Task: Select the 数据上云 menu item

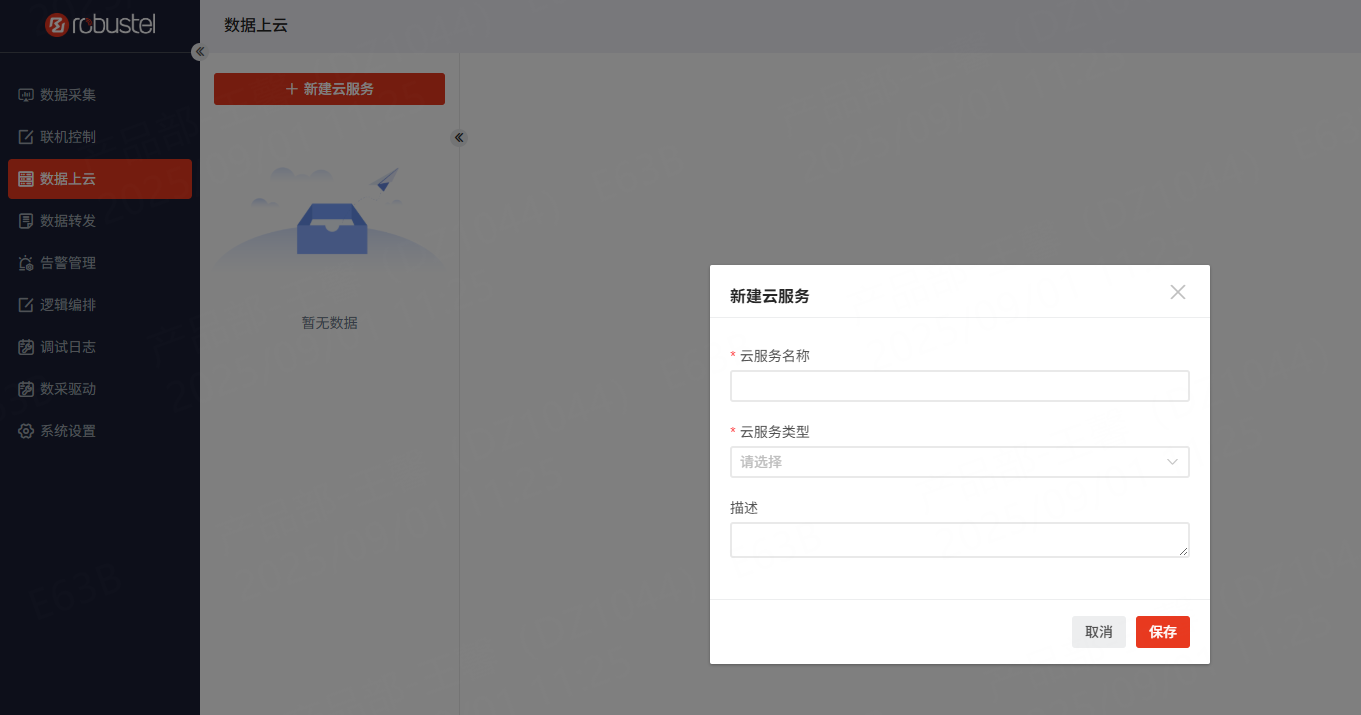Action: click(100, 179)
